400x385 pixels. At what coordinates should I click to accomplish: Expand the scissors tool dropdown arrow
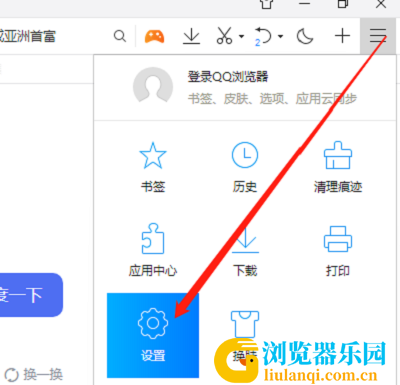(x=241, y=36)
